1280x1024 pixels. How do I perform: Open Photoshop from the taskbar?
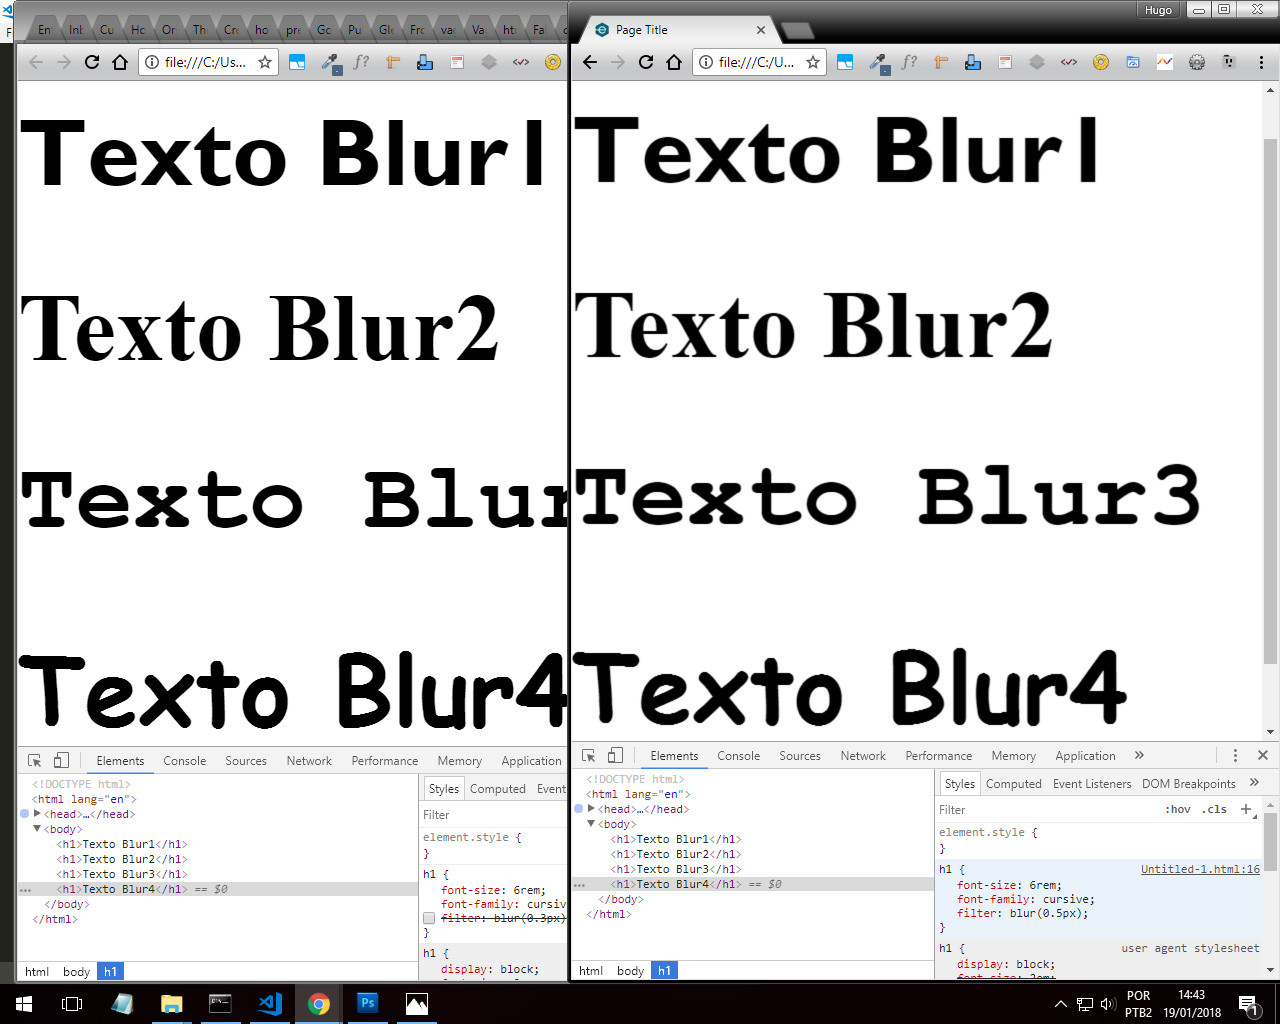click(368, 1003)
